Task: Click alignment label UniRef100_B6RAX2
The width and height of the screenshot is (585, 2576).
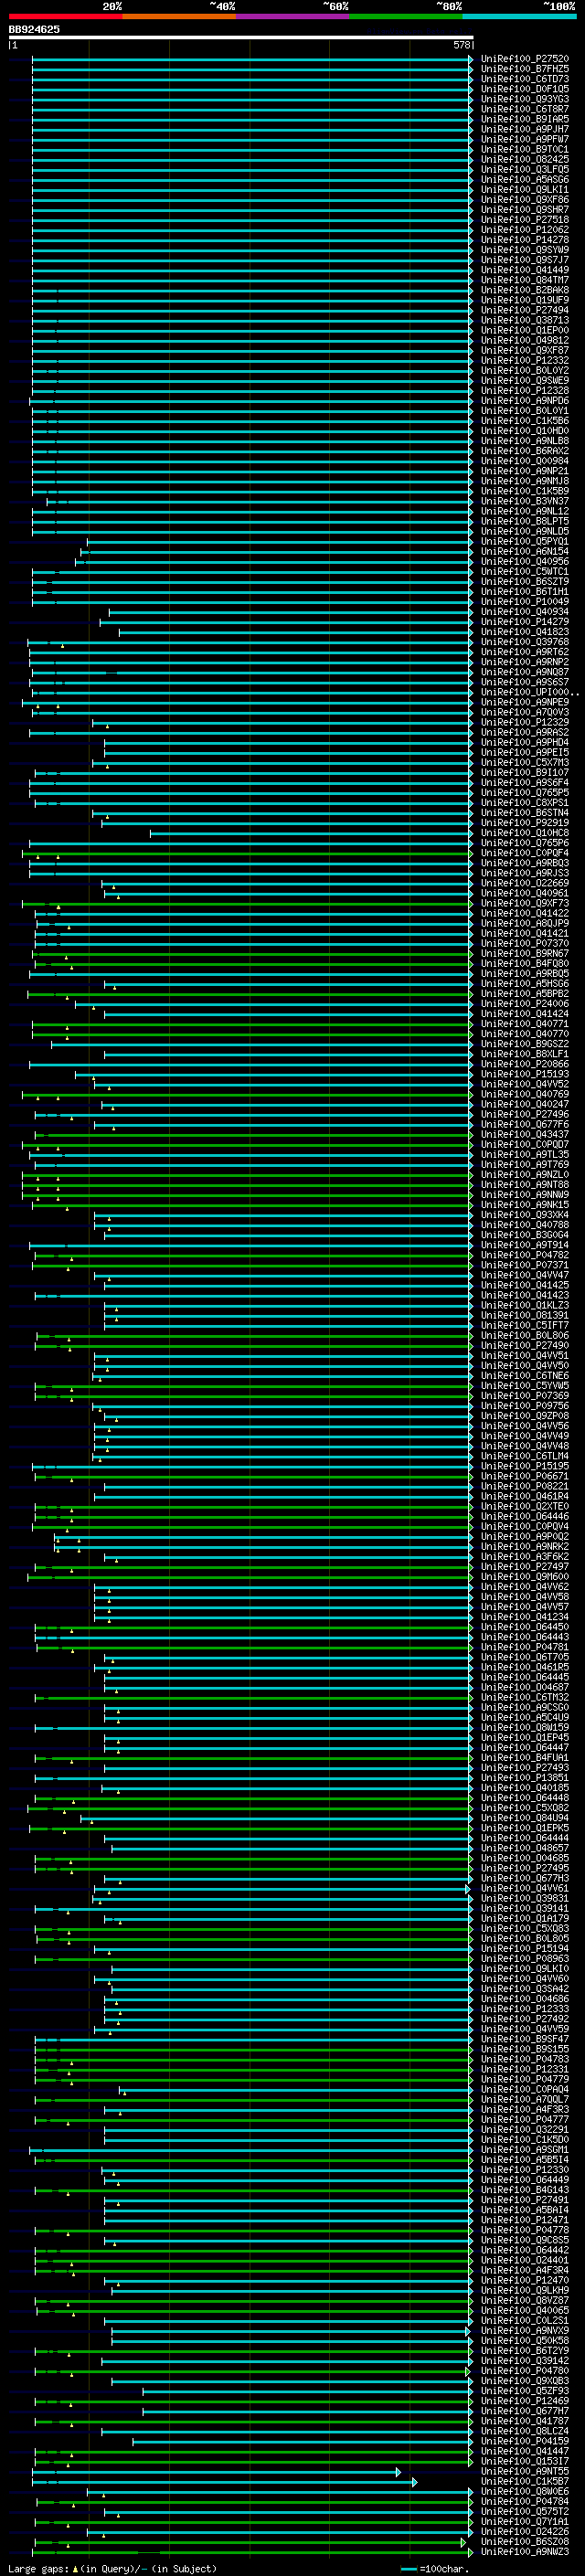Action: tap(525, 451)
